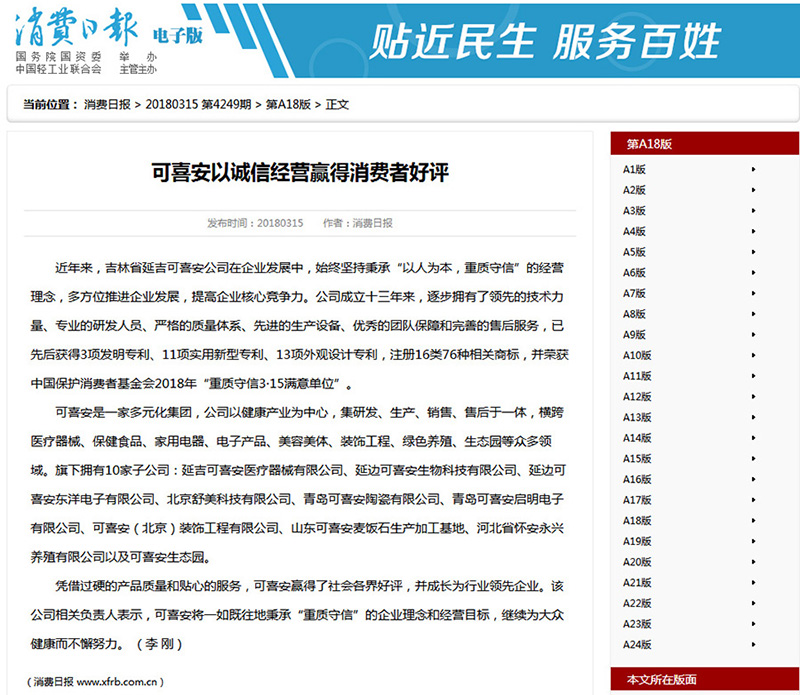Open 消费日报 breadcrumb link
The width and height of the screenshot is (800, 695).
tap(107, 105)
